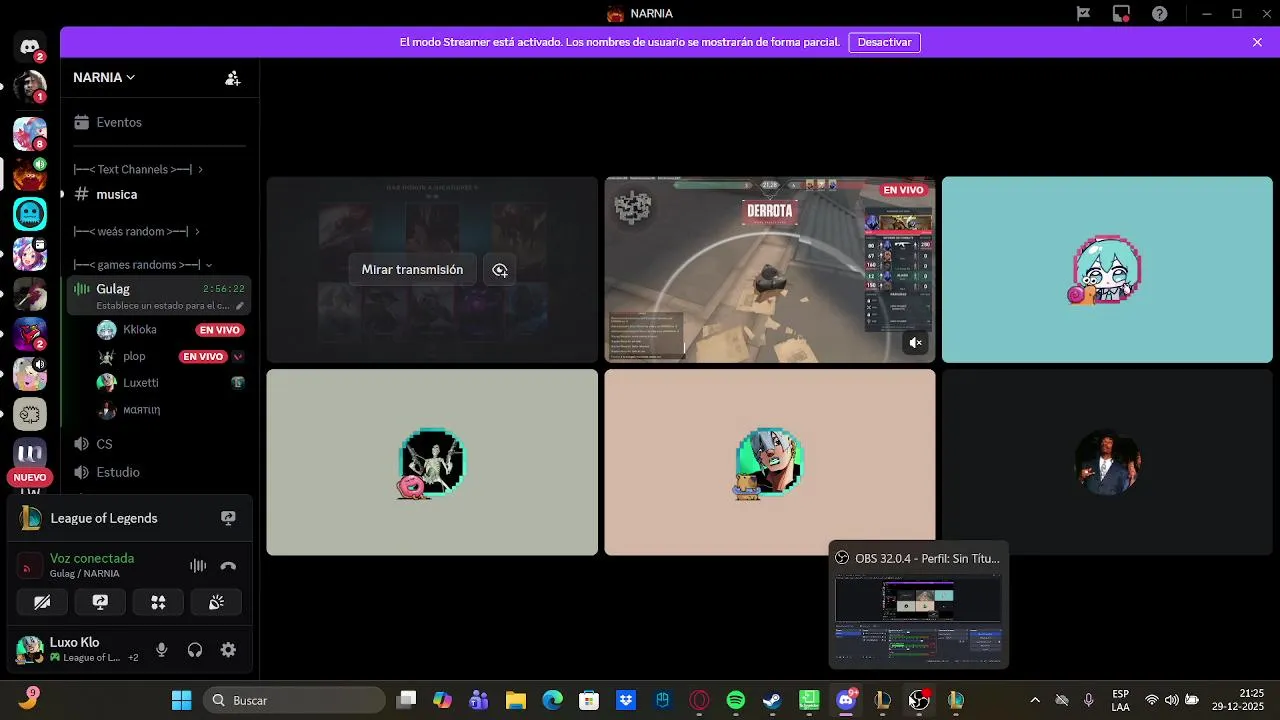Image resolution: width=1280 pixels, height=720 pixels.
Task: Open voice noise suppression waveform icon
Action: click(x=198, y=566)
